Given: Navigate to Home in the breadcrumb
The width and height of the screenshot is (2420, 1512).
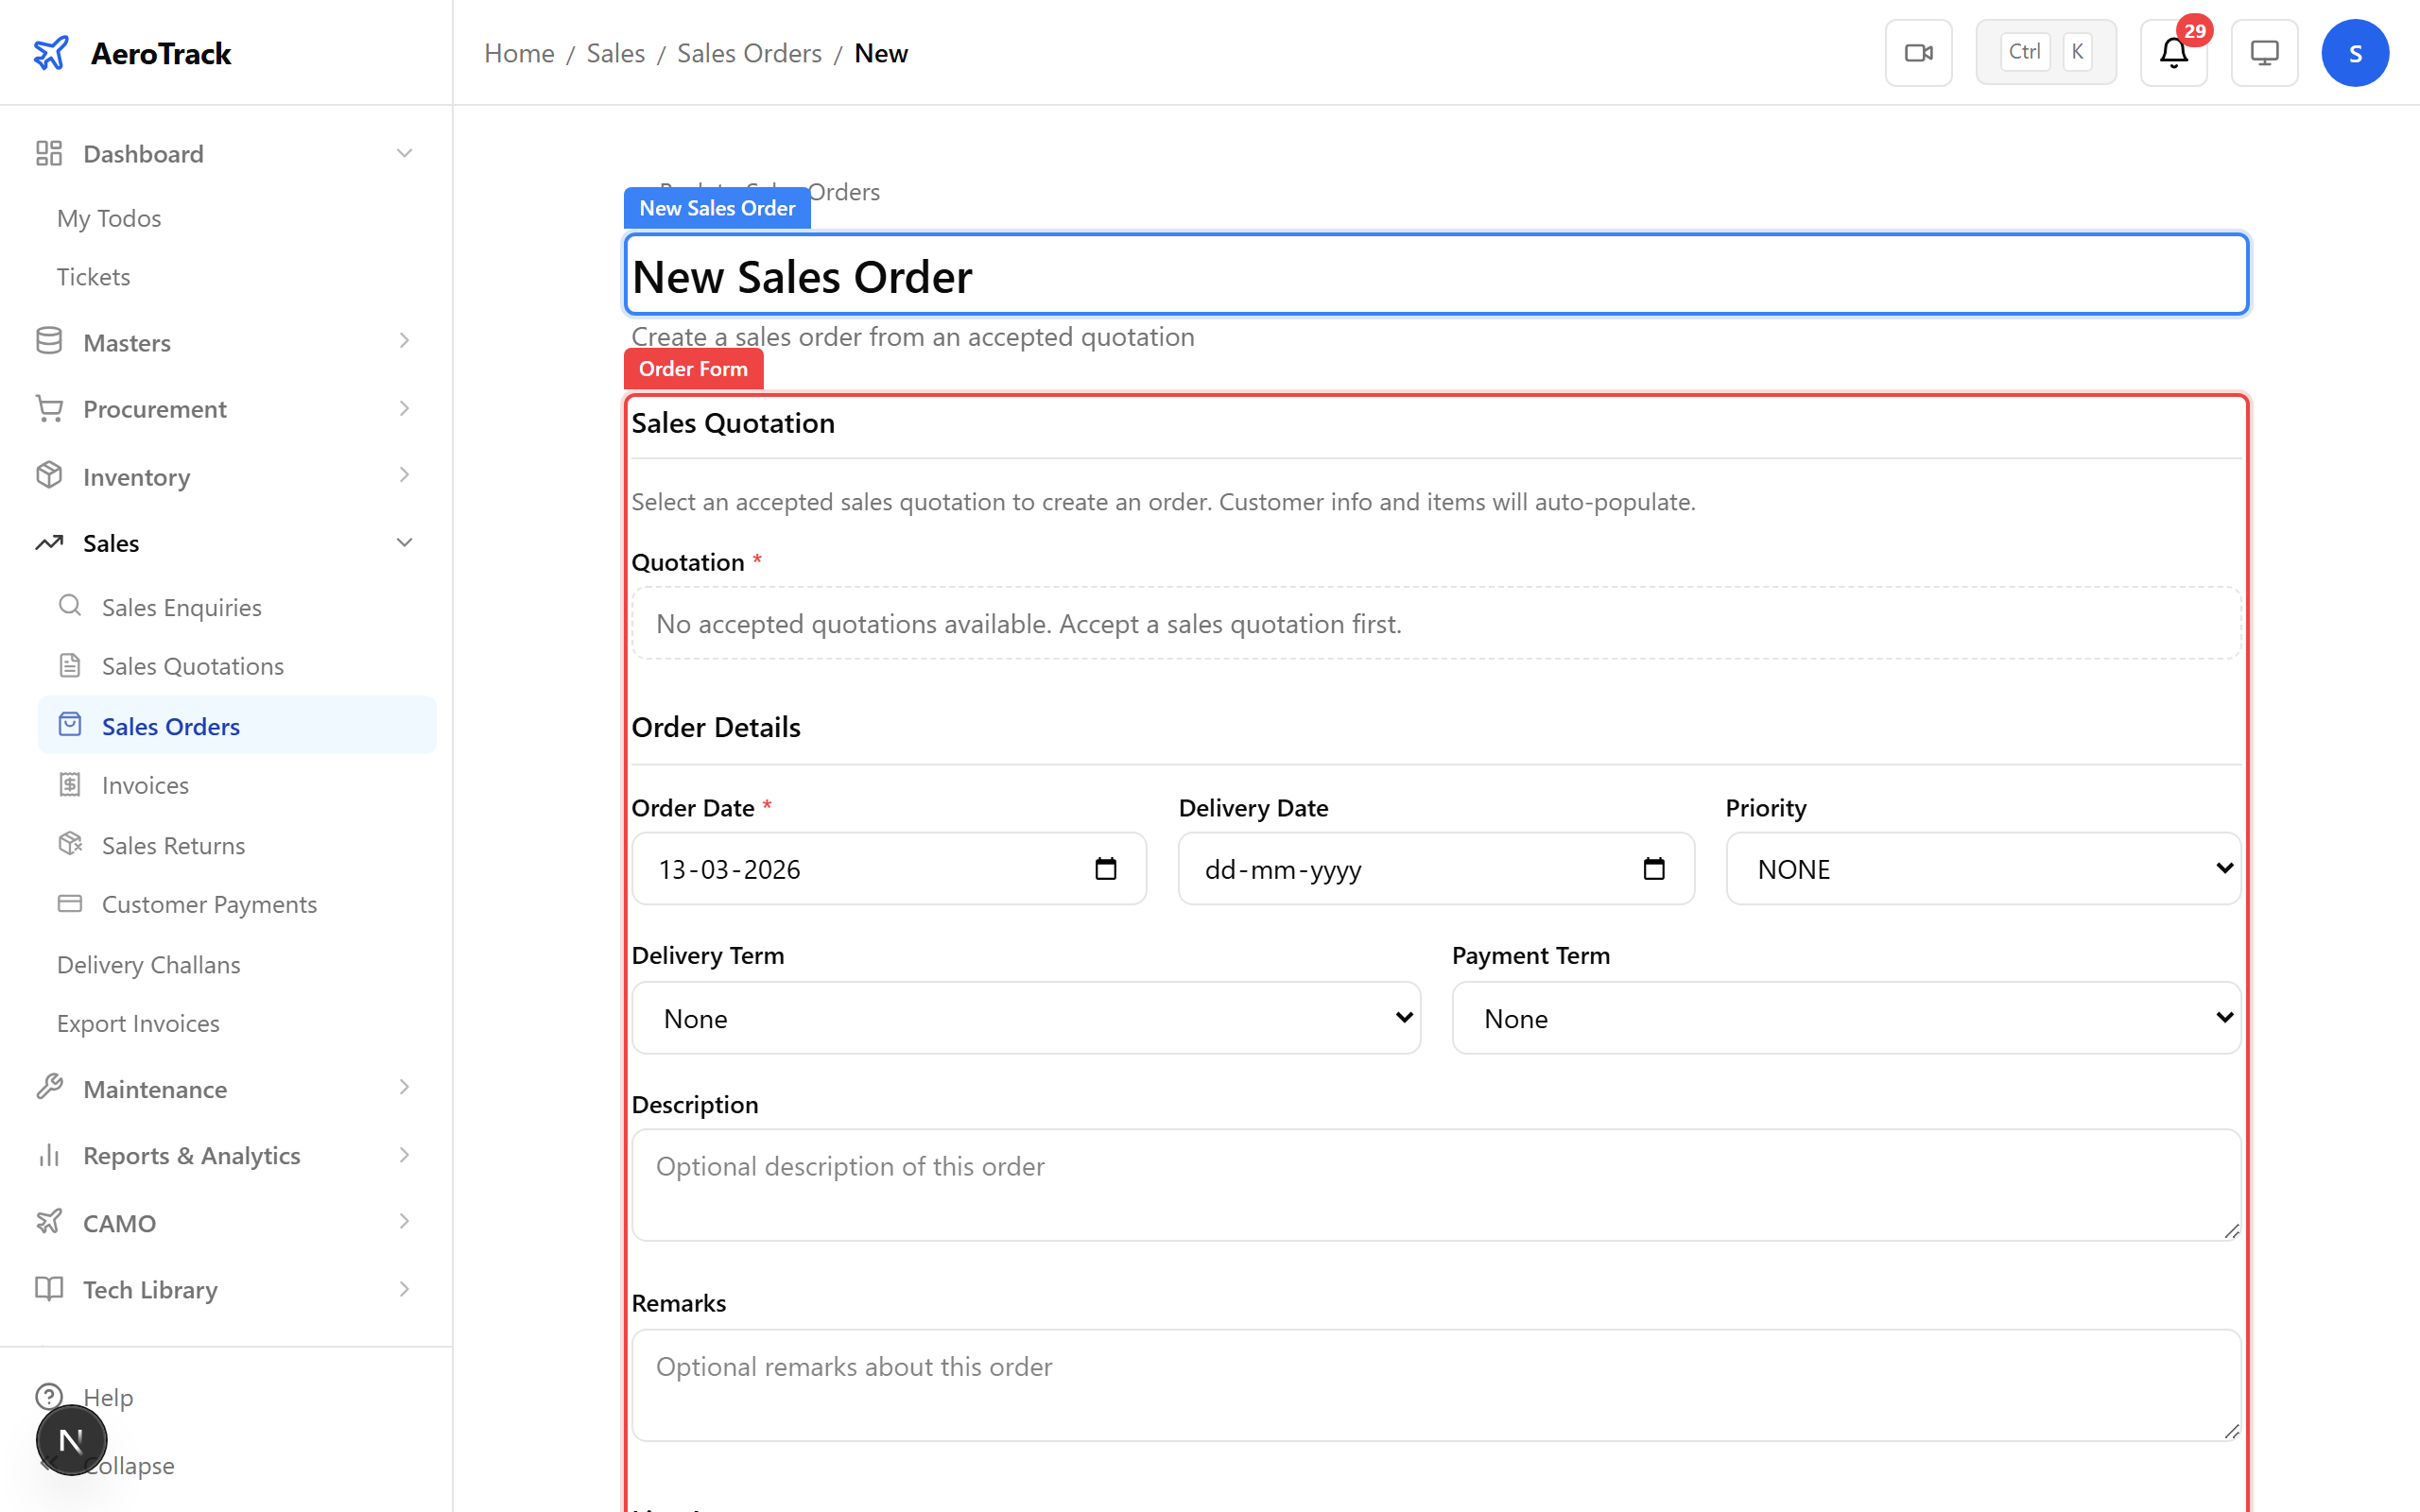Looking at the screenshot, I should click(x=519, y=52).
